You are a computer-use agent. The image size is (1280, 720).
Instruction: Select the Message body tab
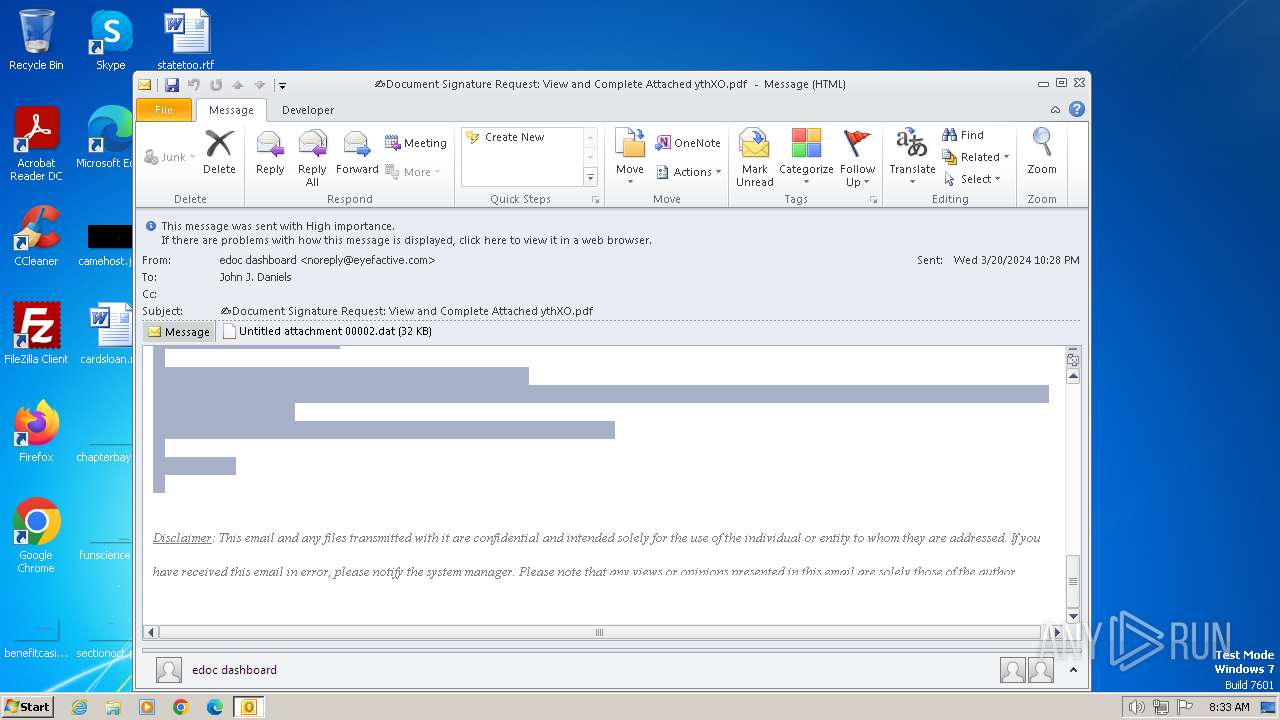[179, 332]
